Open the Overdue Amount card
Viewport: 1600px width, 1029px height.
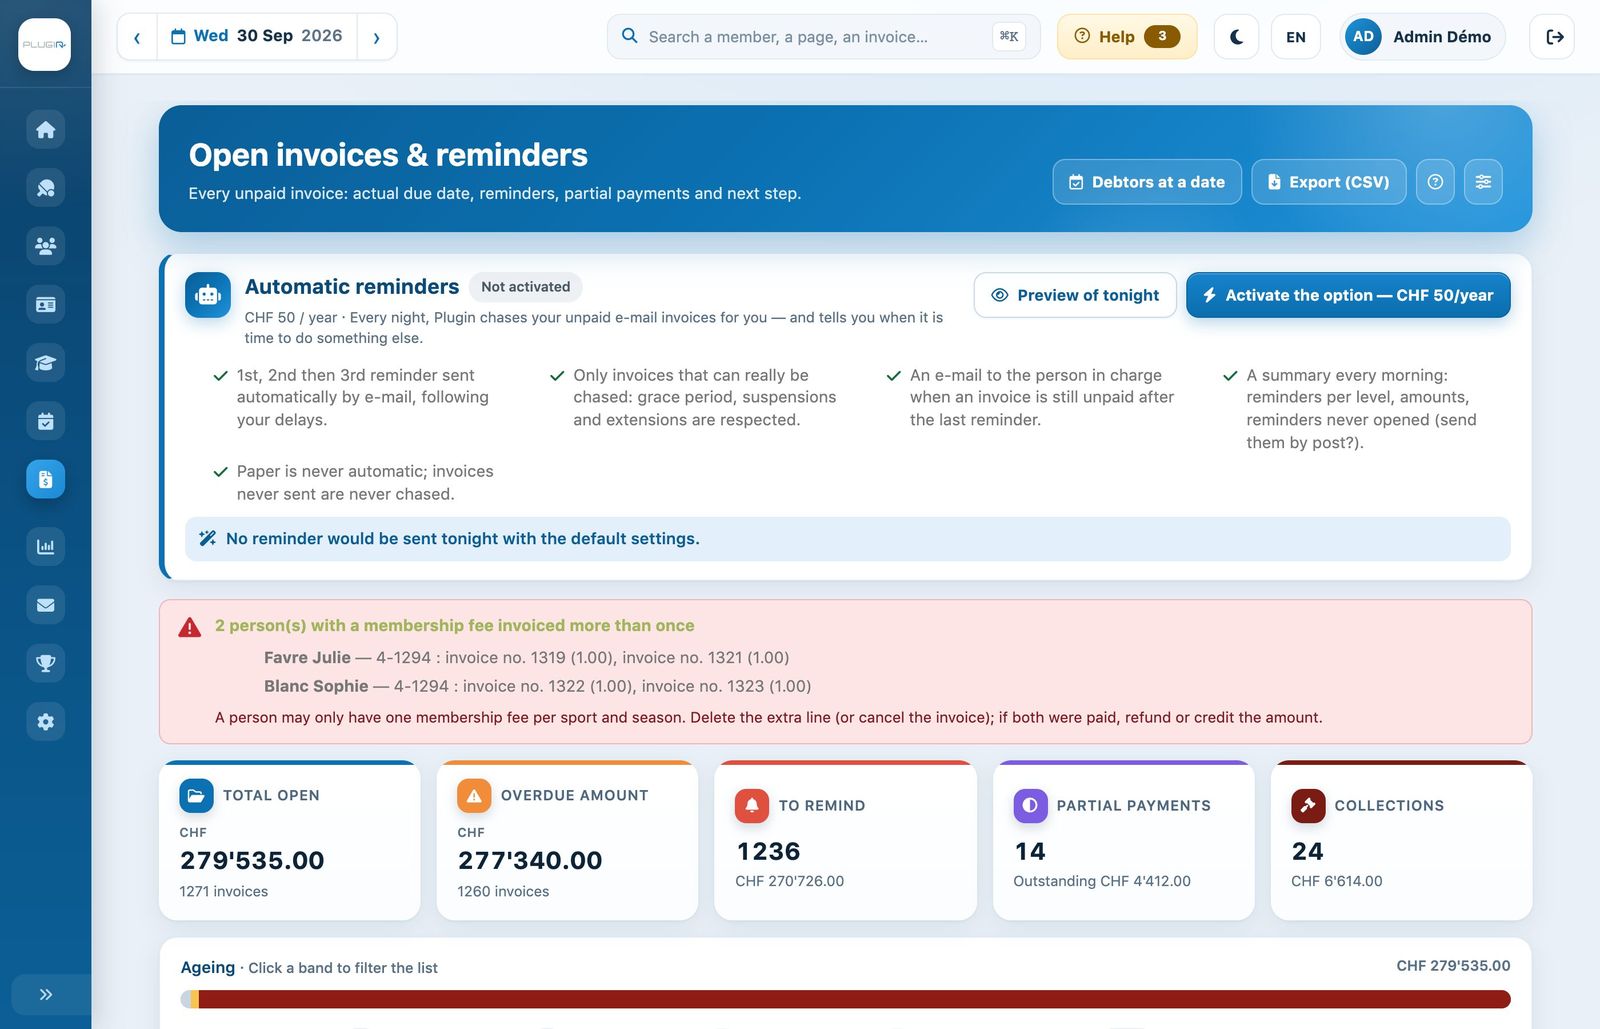pyautogui.click(x=567, y=841)
